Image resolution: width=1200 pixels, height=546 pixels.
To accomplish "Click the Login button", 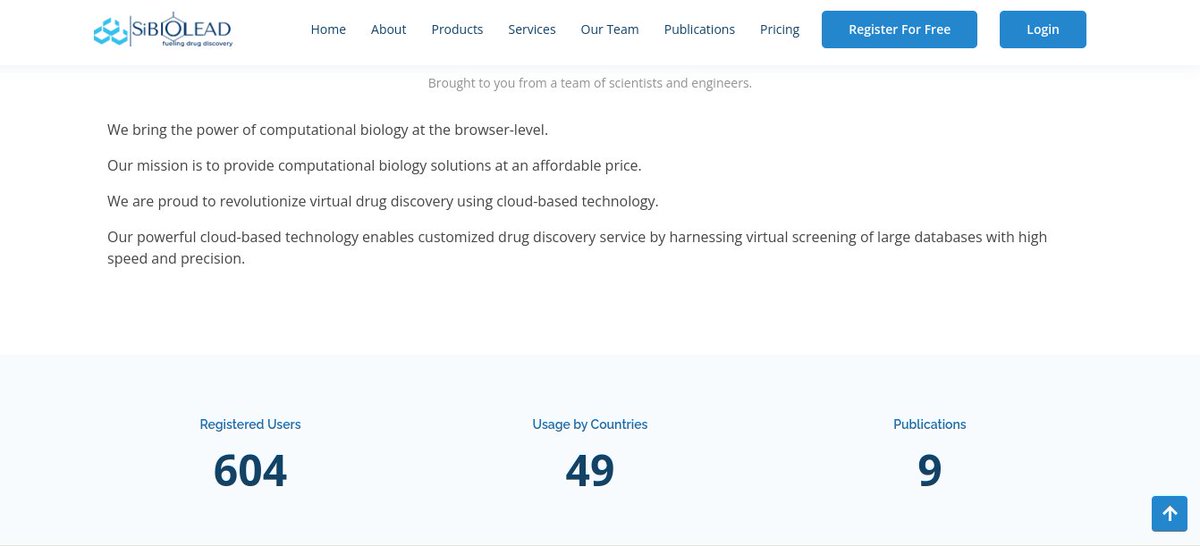I will point(1043,29).
